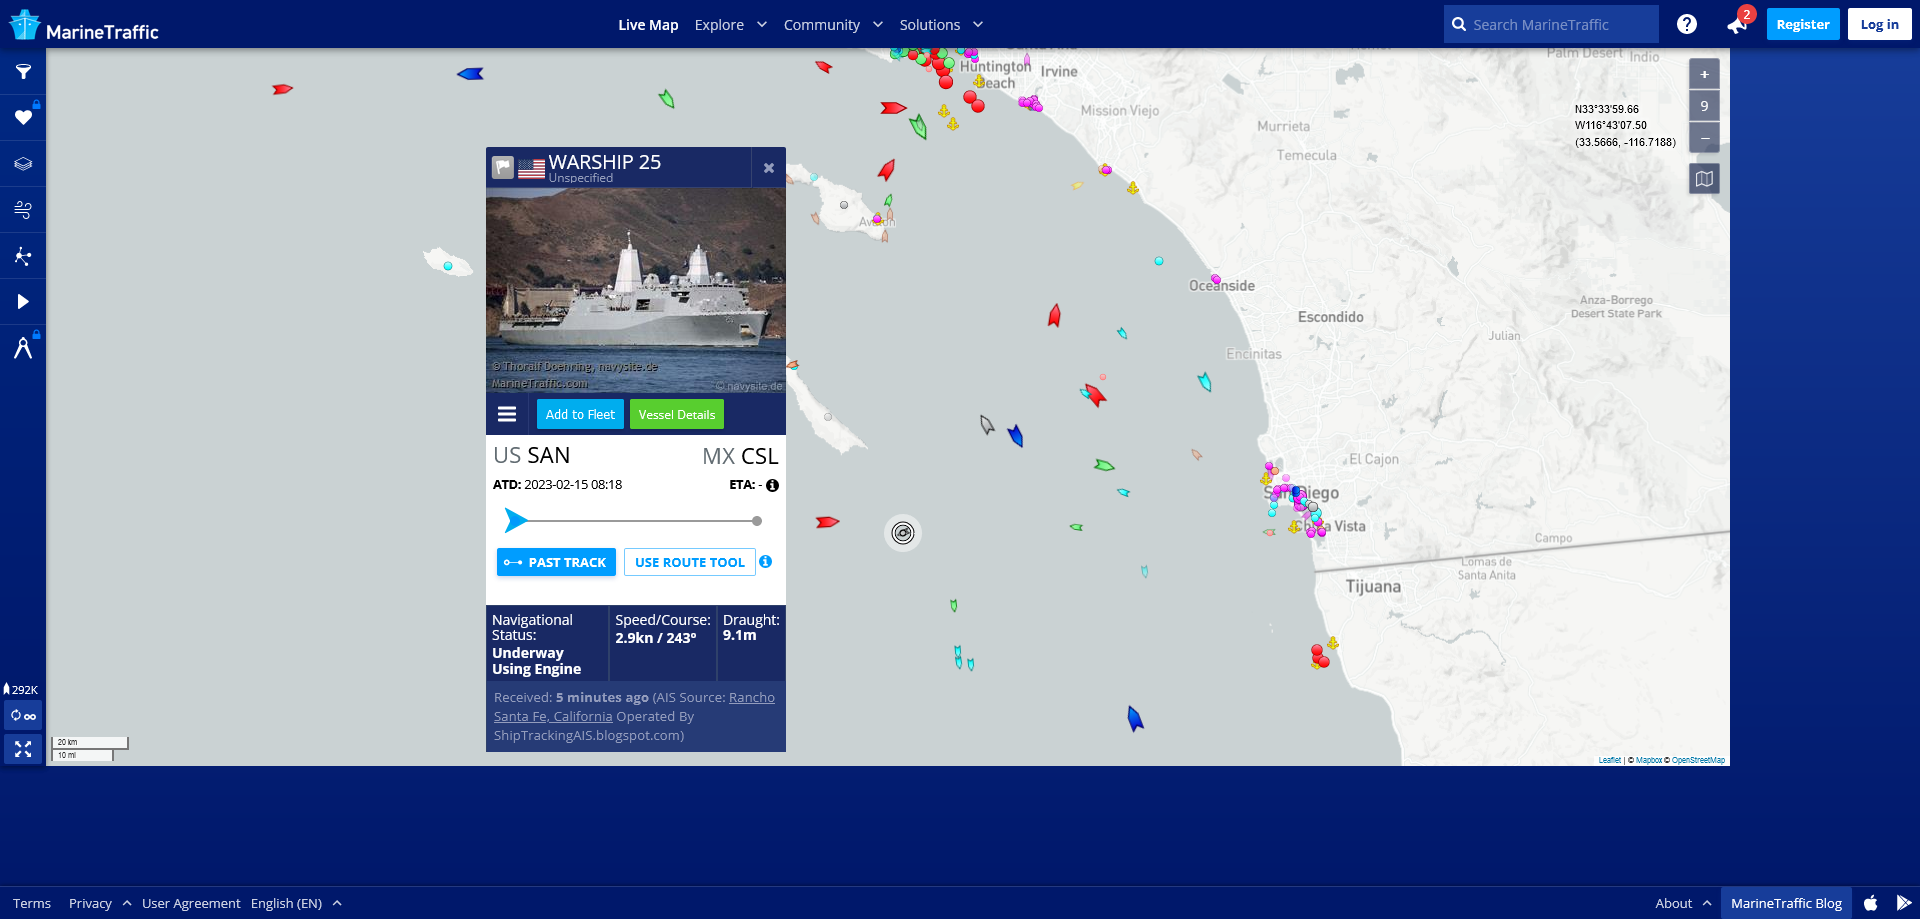1920x919 pixels.
Task: Click the ETA info icon
Action: [772, 486]
